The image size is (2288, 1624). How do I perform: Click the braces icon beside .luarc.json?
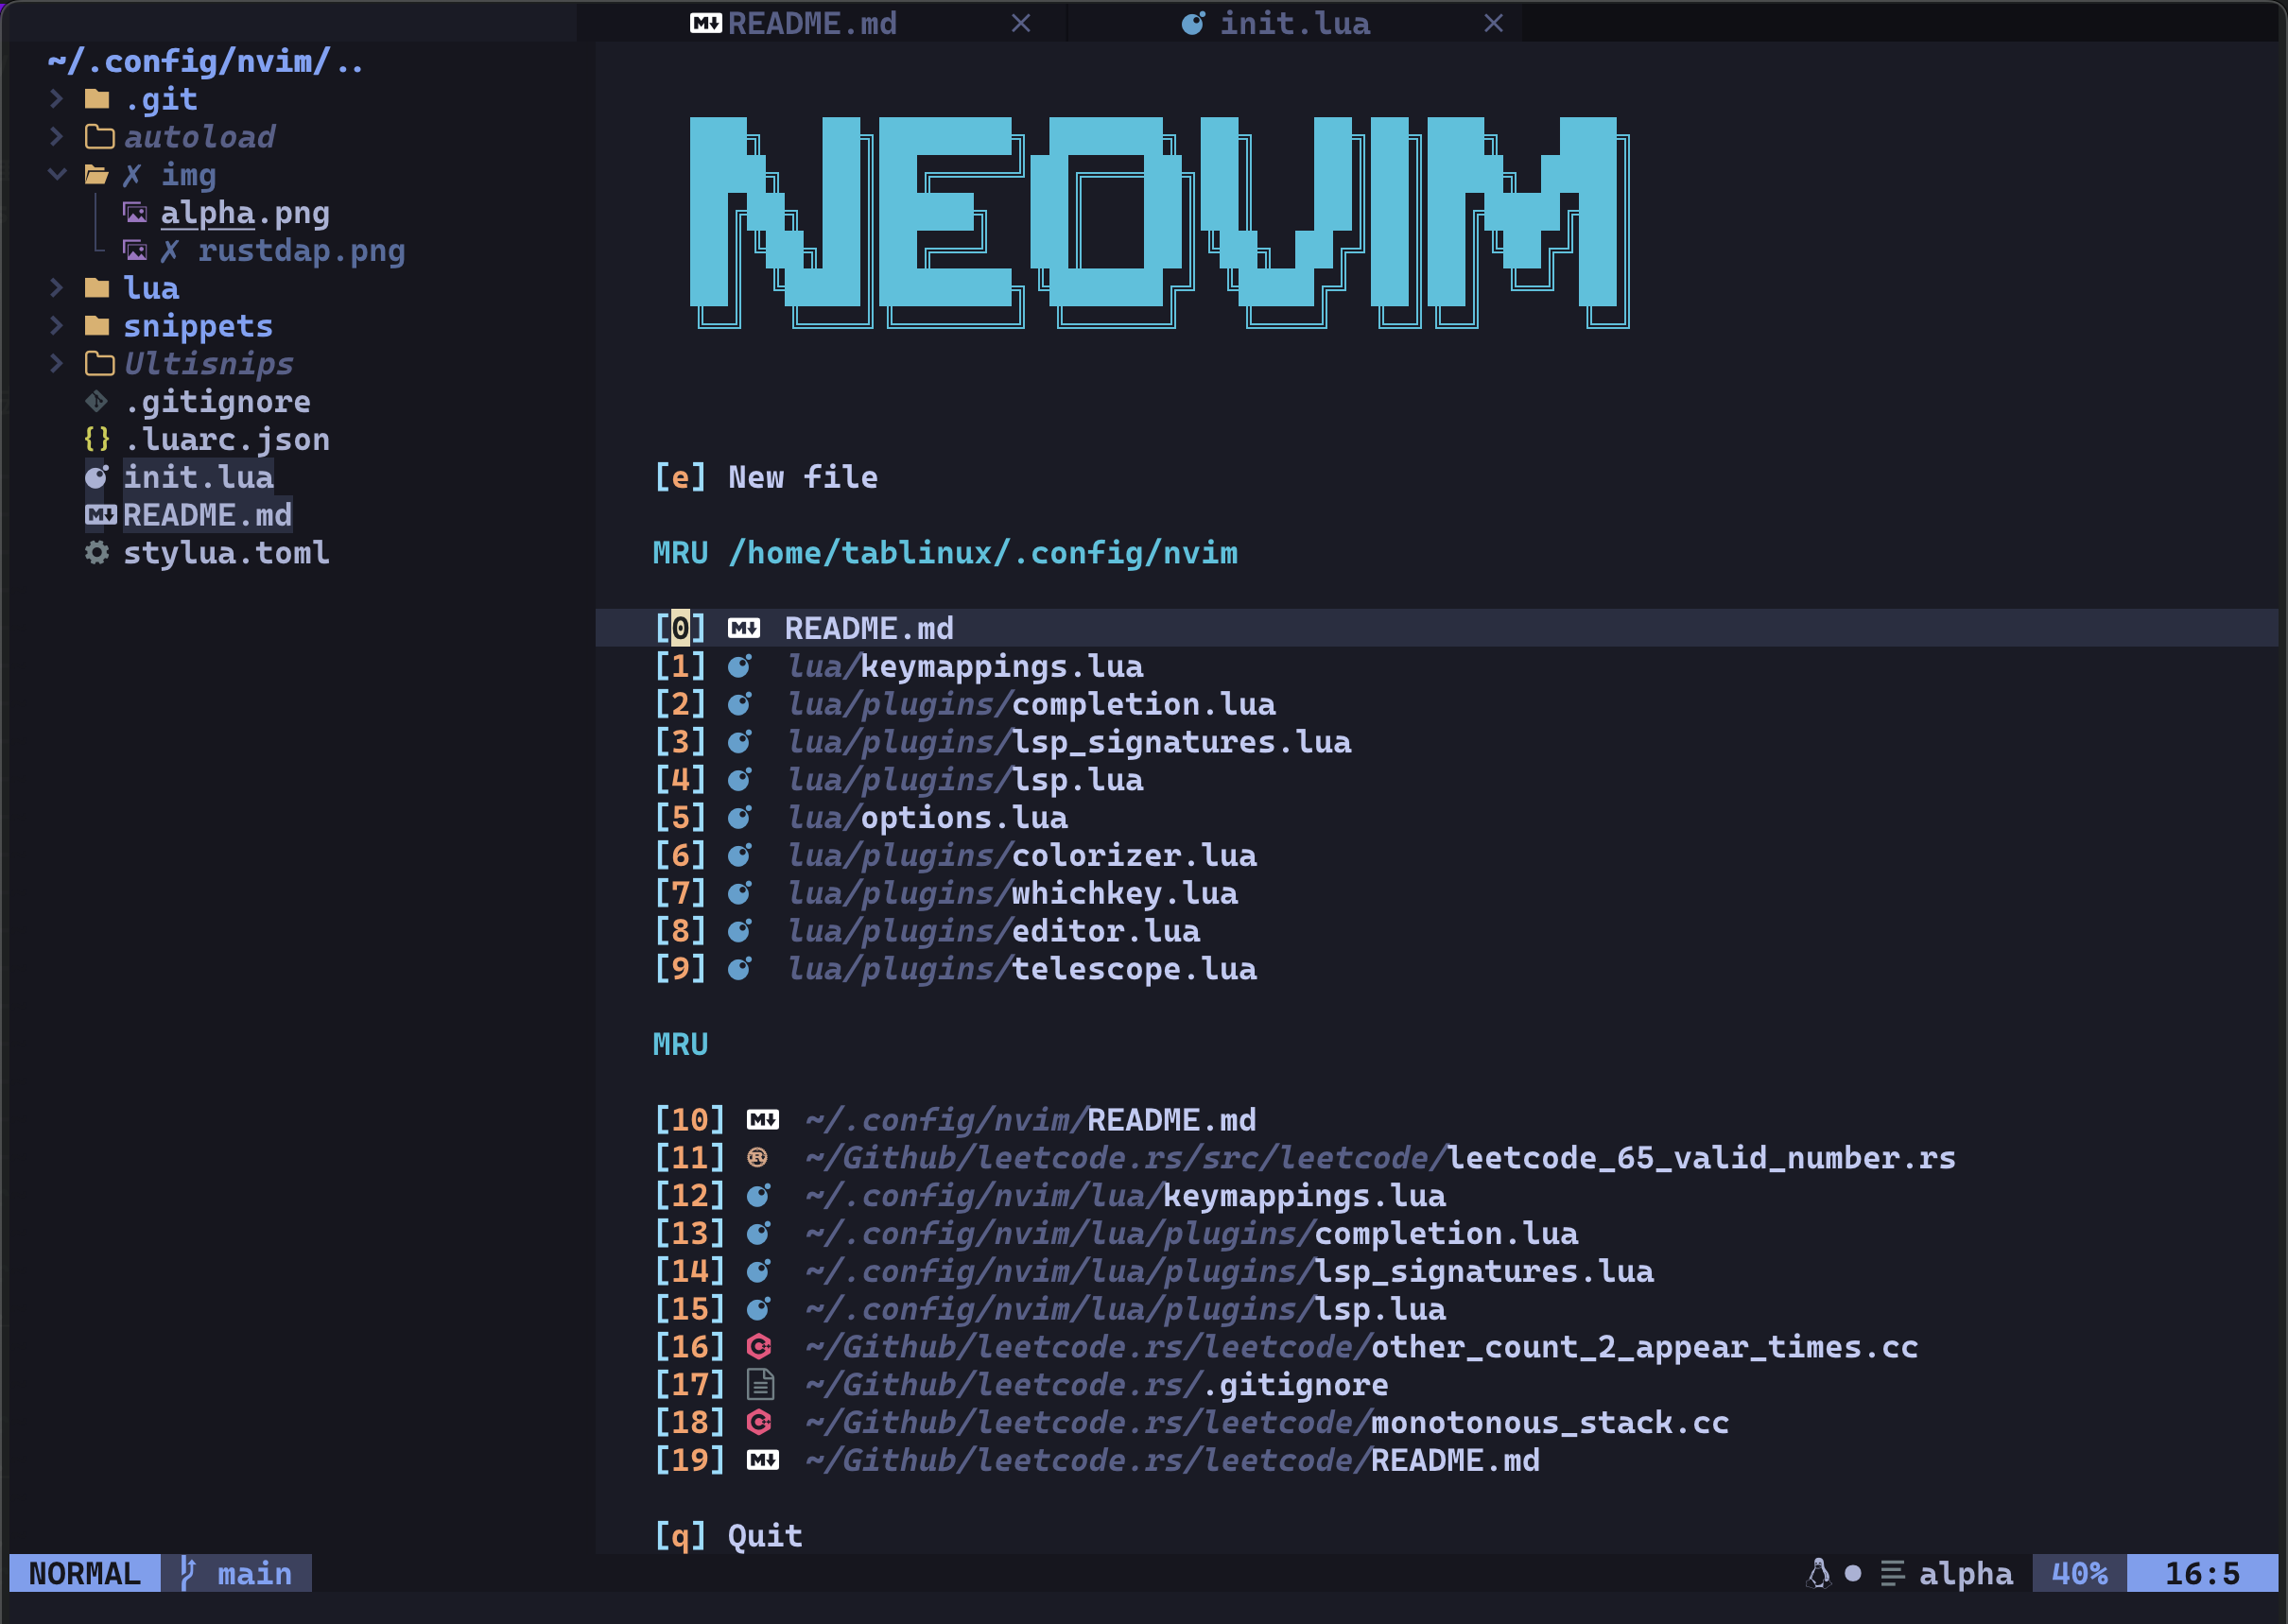click(x=96, y=439)
